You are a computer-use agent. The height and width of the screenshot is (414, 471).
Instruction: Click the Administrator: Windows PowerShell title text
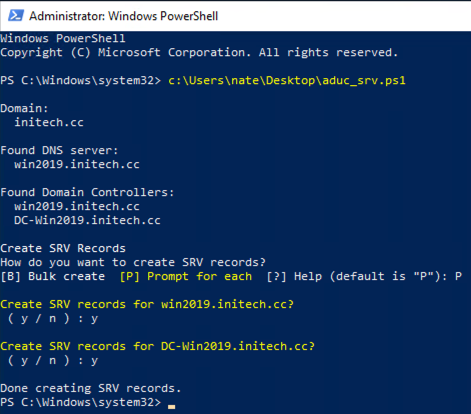[x=124, y=16]
